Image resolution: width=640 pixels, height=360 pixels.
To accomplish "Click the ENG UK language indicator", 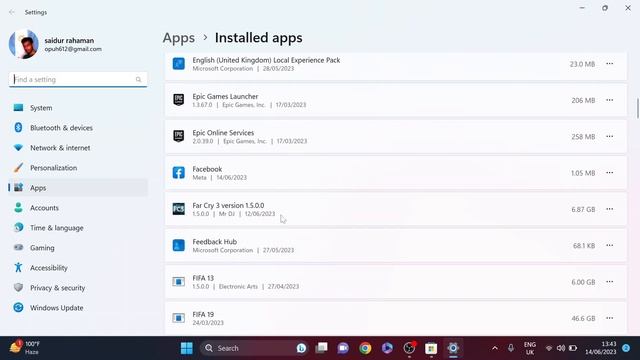I will pyautogui.click(x=530, y=348).
